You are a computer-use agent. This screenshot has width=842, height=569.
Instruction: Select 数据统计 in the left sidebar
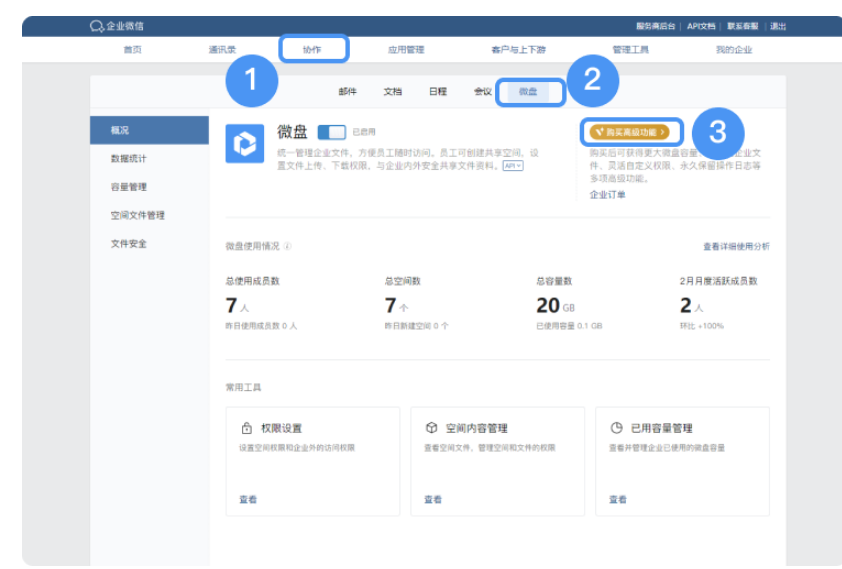[129, 159]
